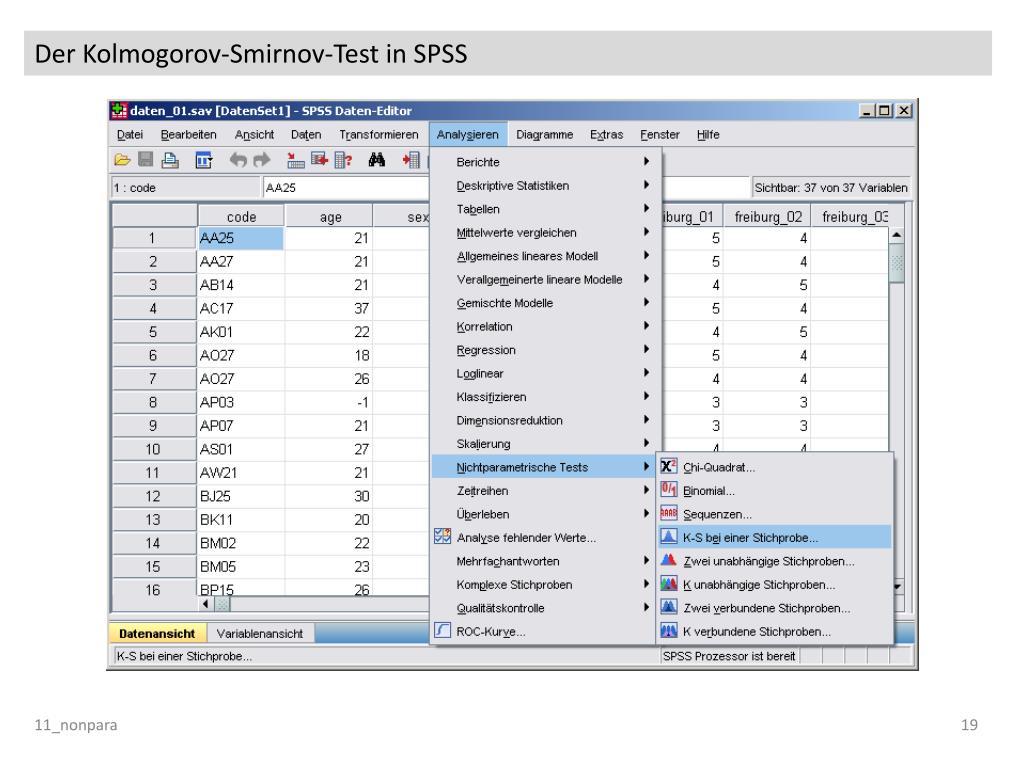
Task: Select the Nichtparametrische Tests menu entry
Action: click(545, 467)
